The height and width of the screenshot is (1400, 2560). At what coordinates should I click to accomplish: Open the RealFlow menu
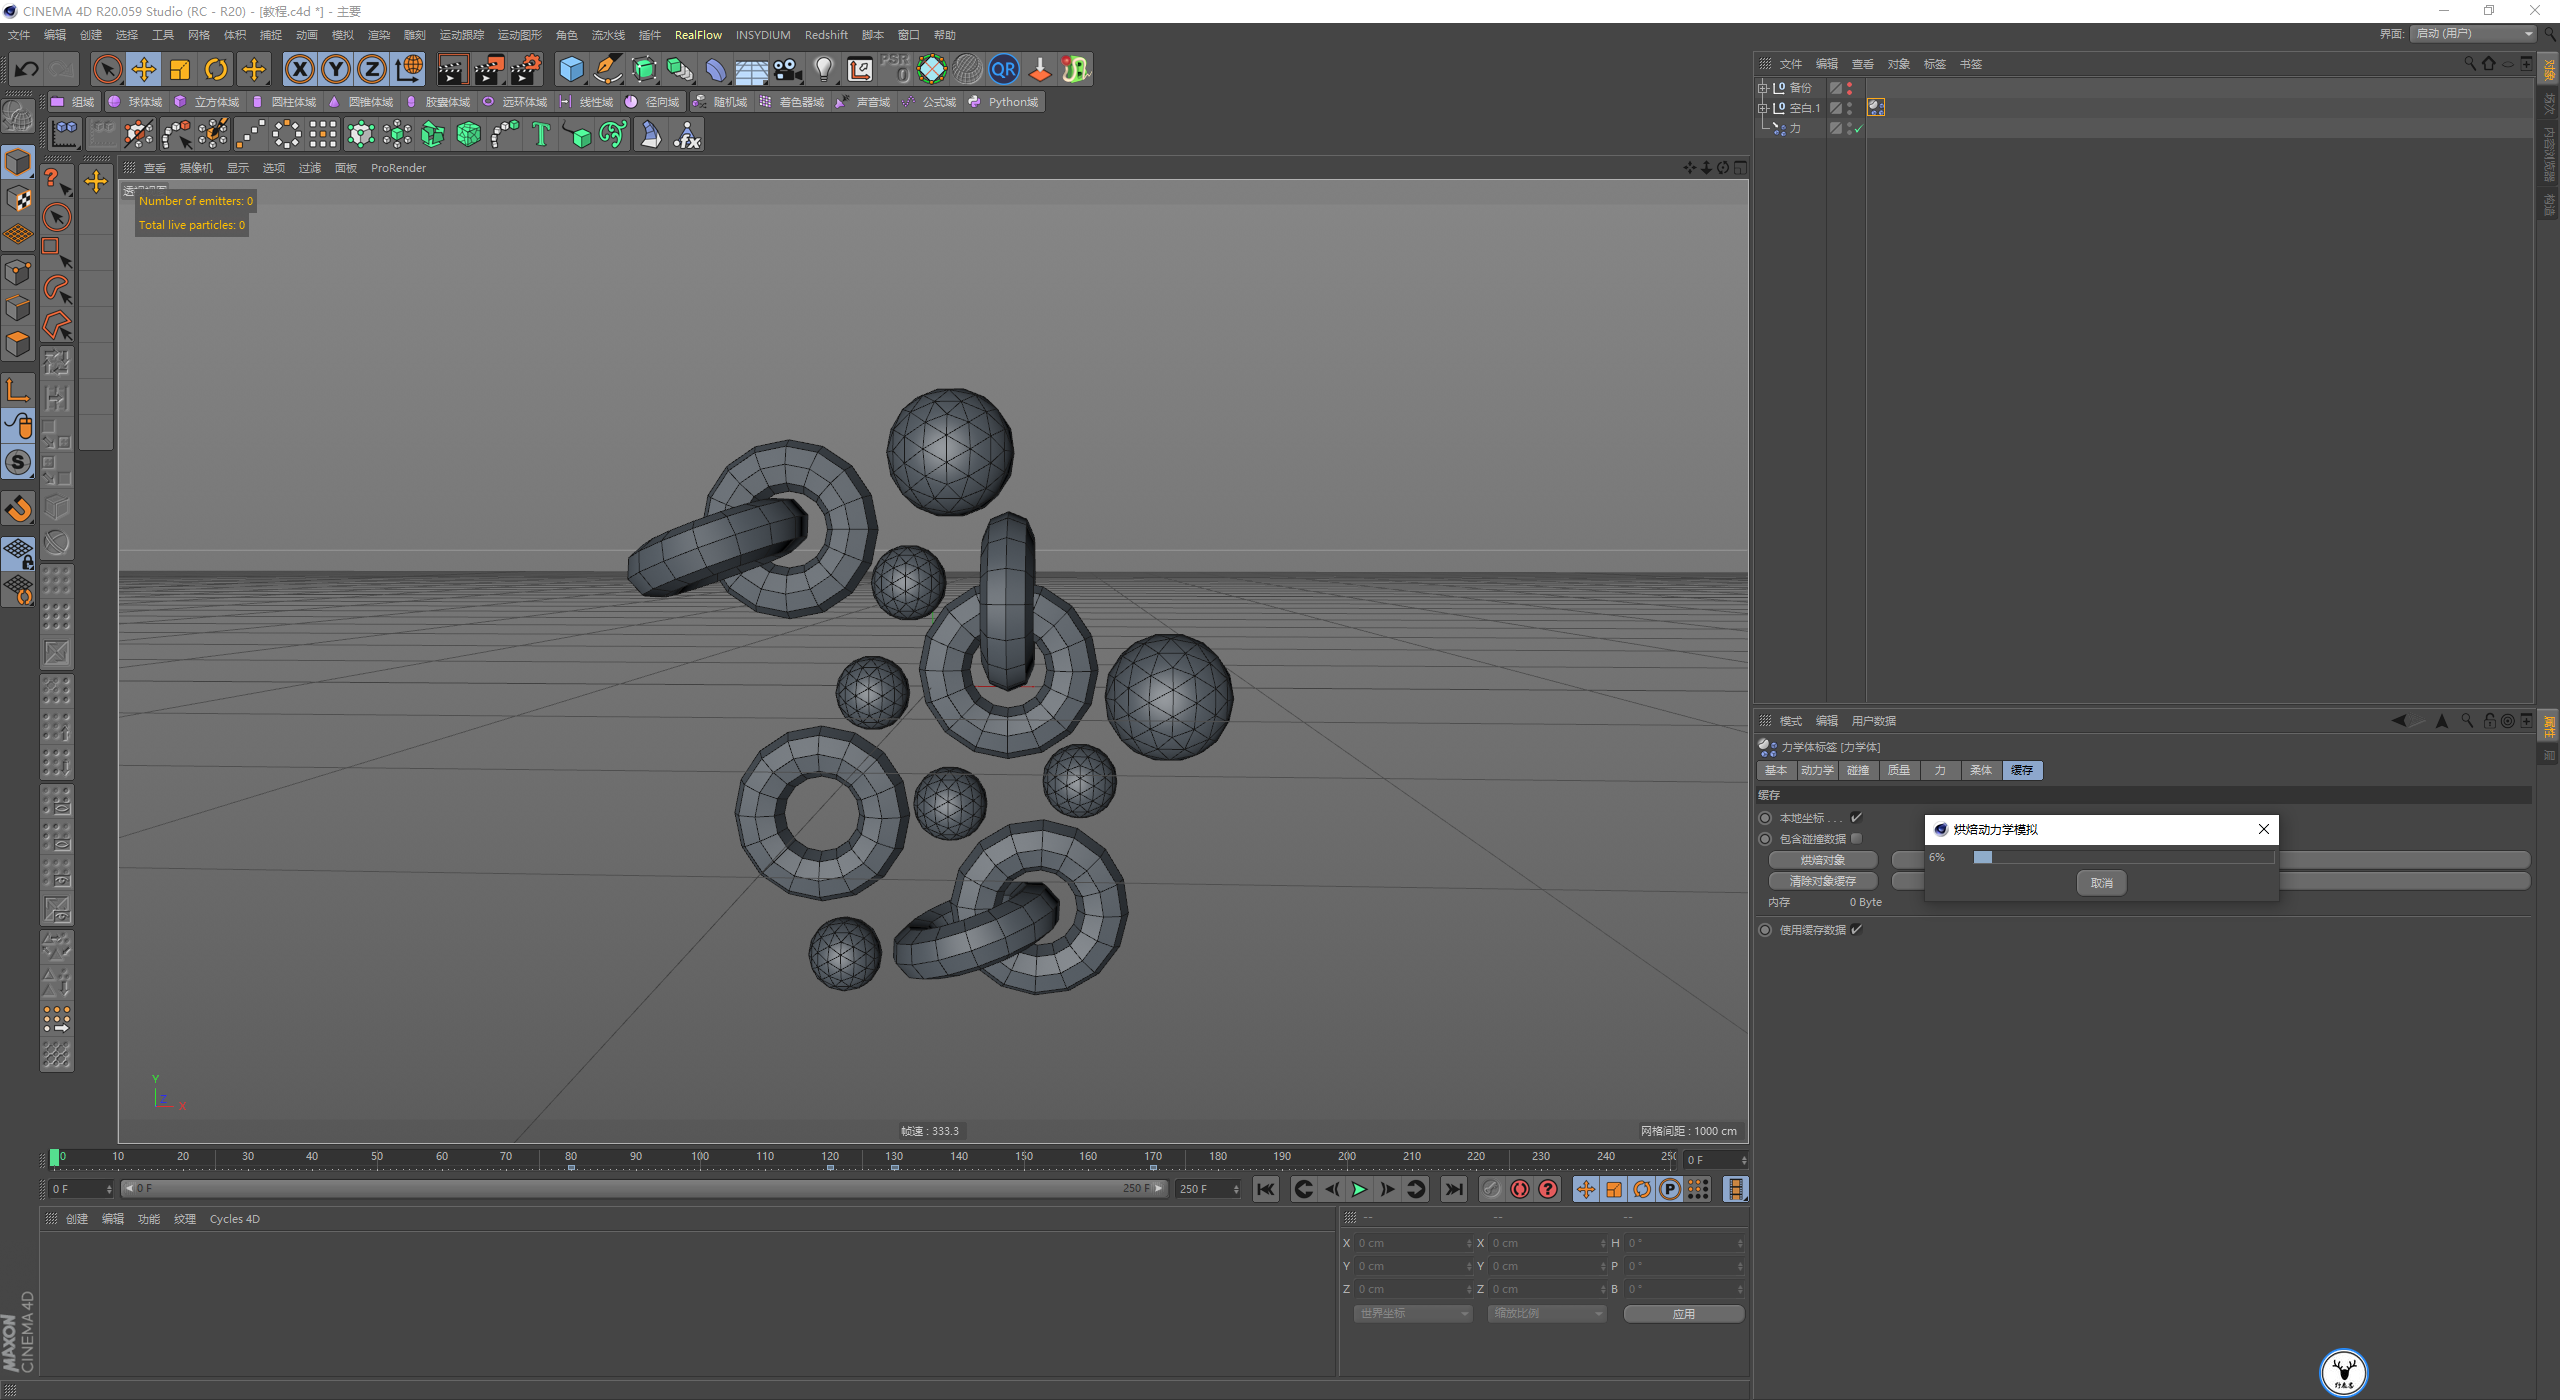698,35
